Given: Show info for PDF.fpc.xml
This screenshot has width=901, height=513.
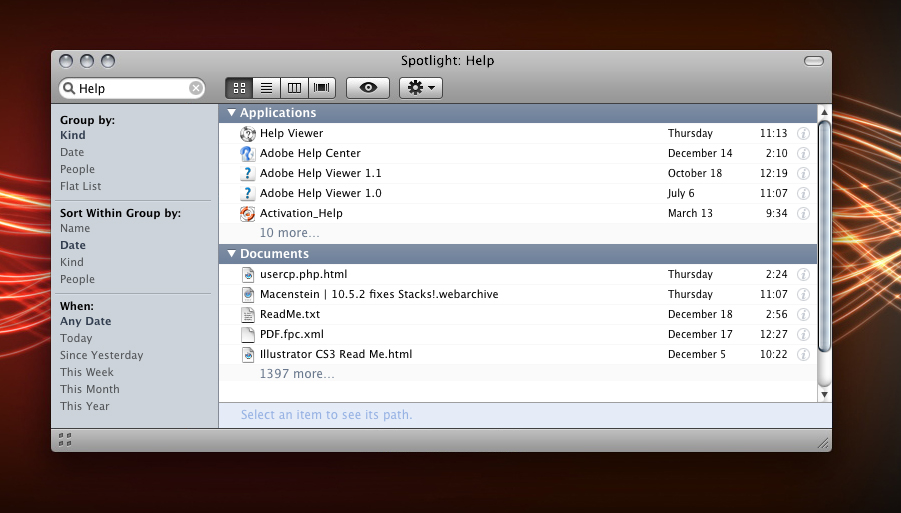Looking at the screenshot, I should coord(803,335).
